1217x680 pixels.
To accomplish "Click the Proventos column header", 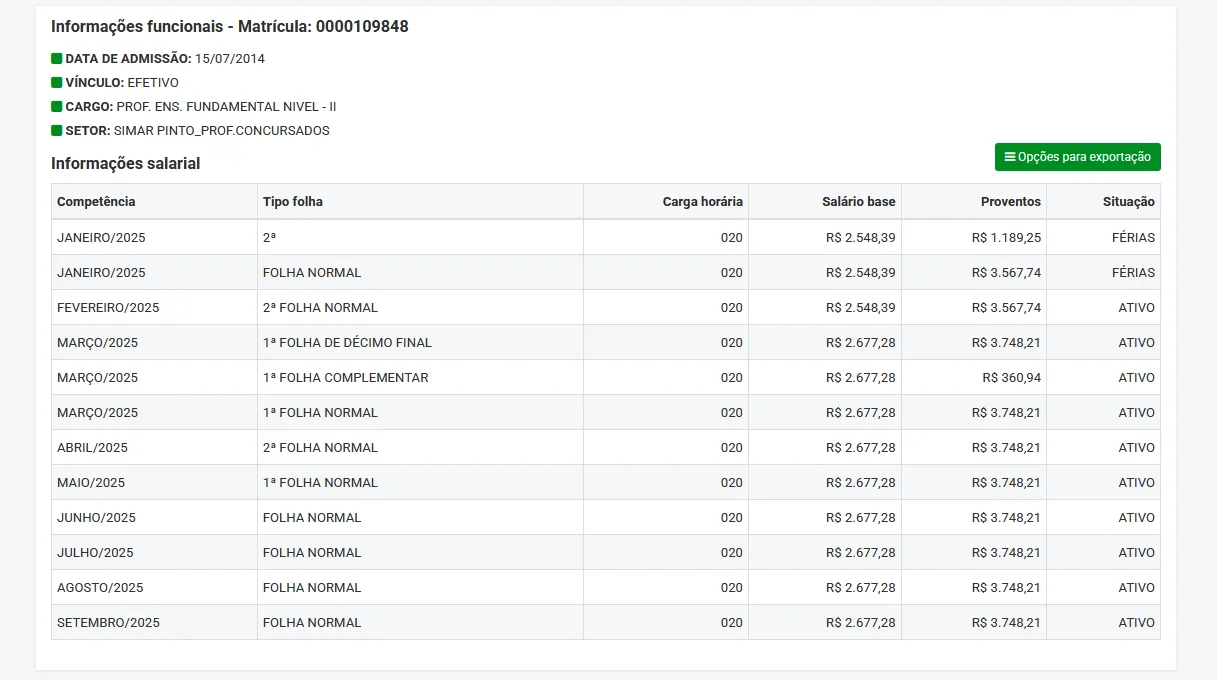I will coord(1010,202).
